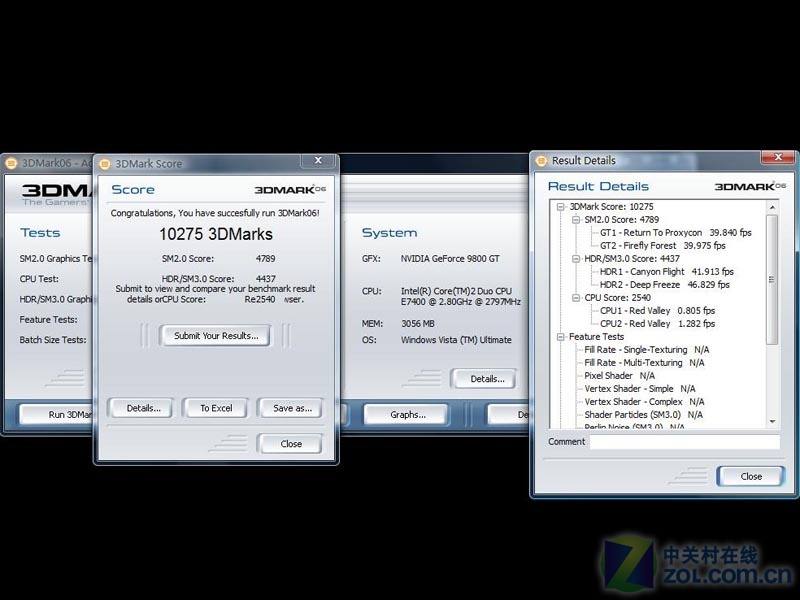
Task: Select HDR2 - Deep Freeze row
Action: tap(664, 285)
